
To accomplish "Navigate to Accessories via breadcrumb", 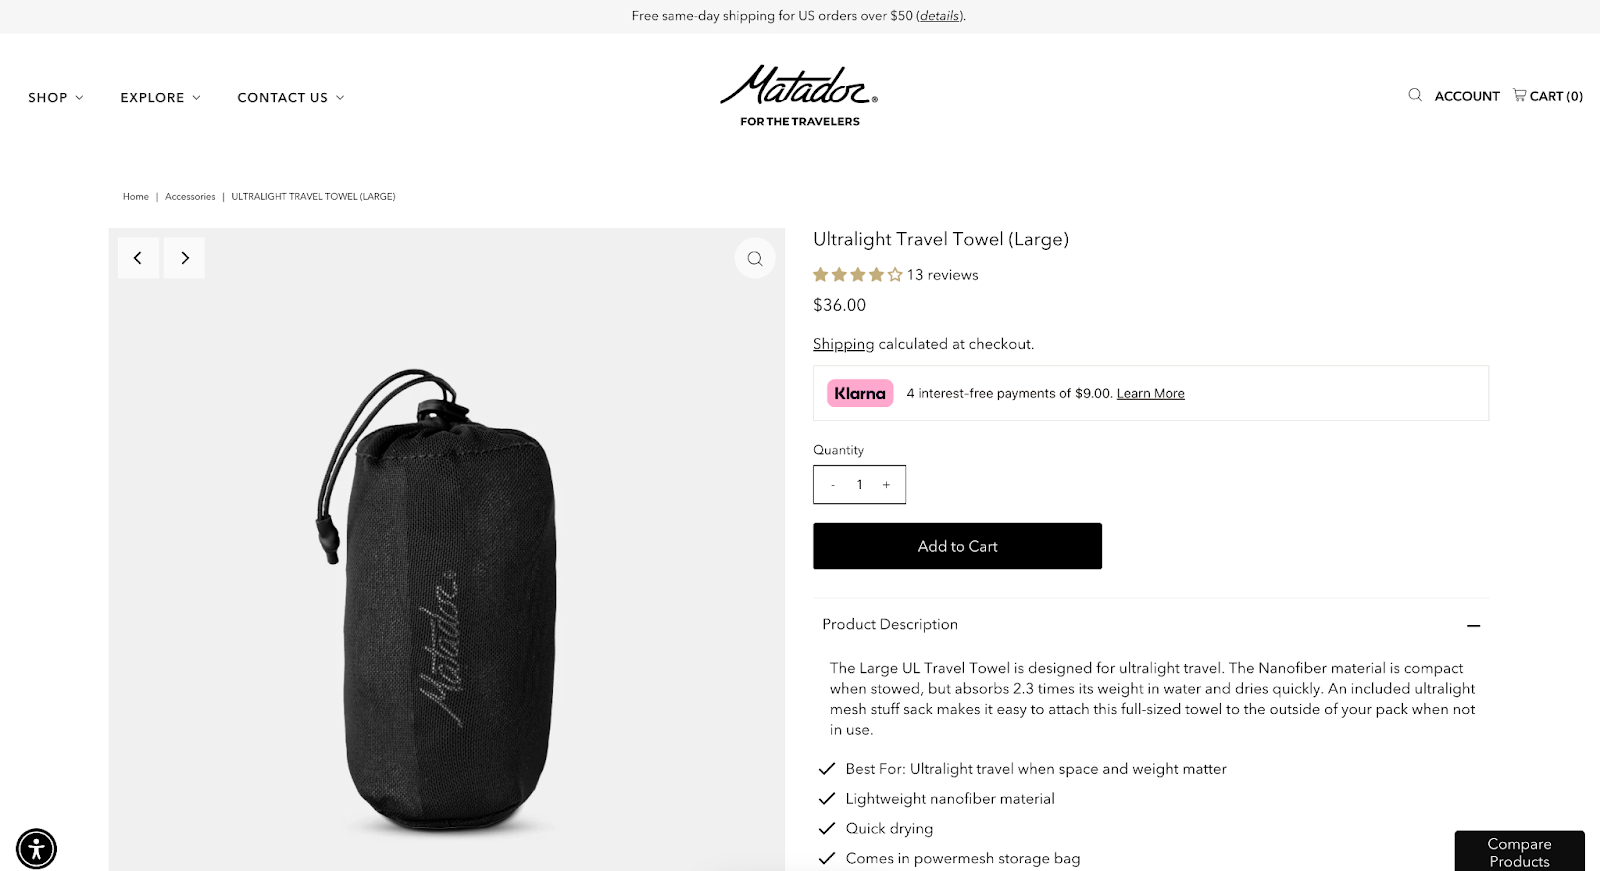I will click(x=189, y=196).
